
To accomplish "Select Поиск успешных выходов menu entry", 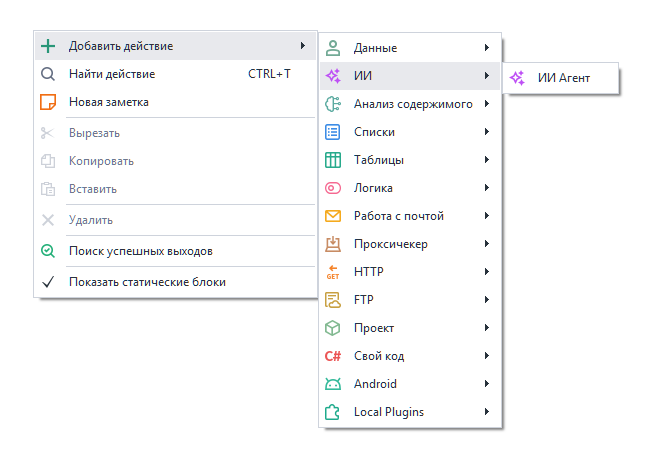I will 175,251.
